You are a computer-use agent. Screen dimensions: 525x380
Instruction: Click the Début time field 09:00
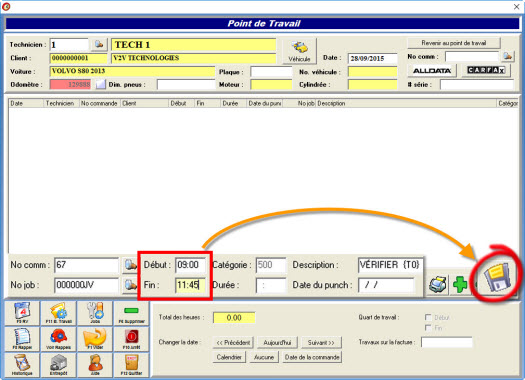[190, 265]
